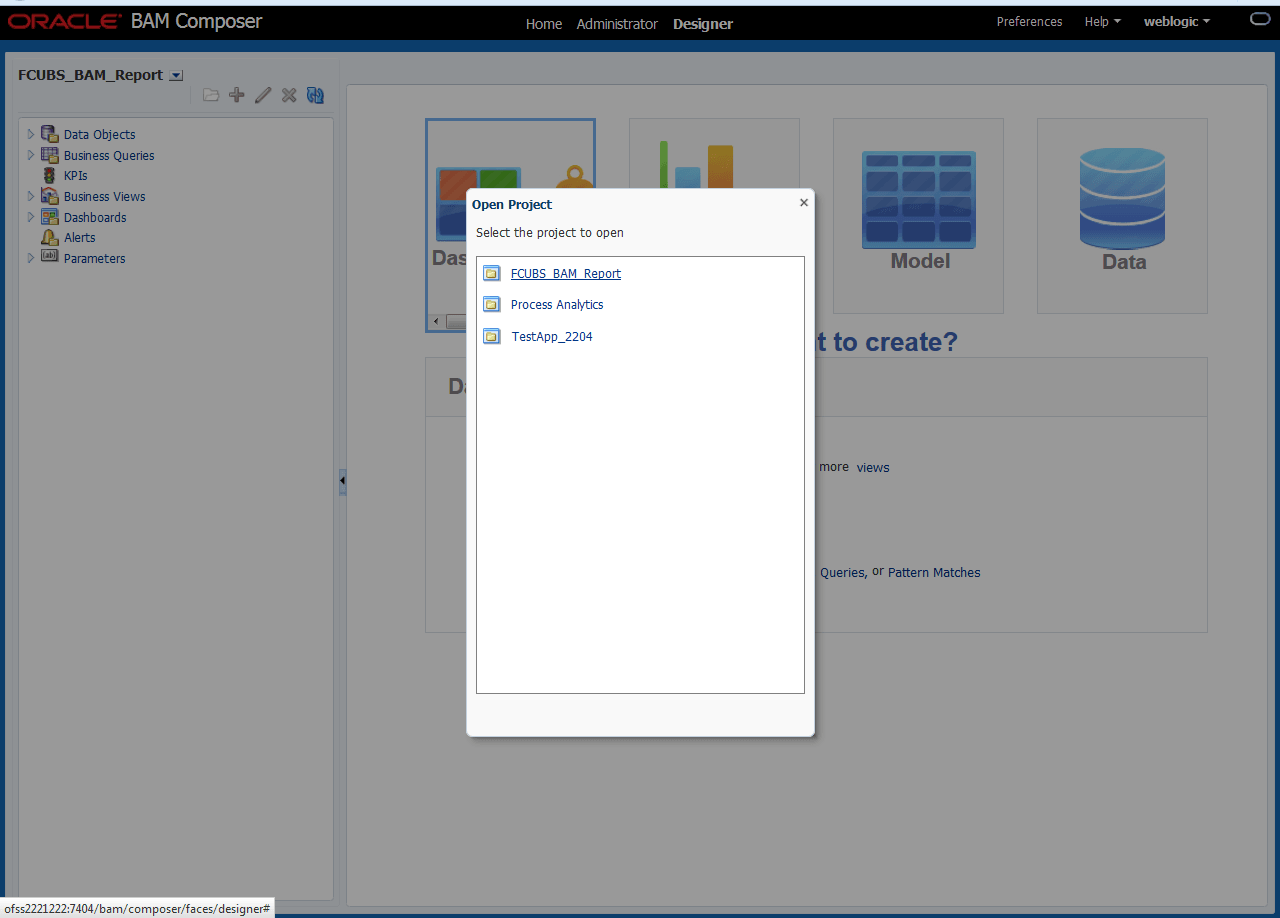Click the FCUBS_BAM_Report project title

[x=90, y=75]
